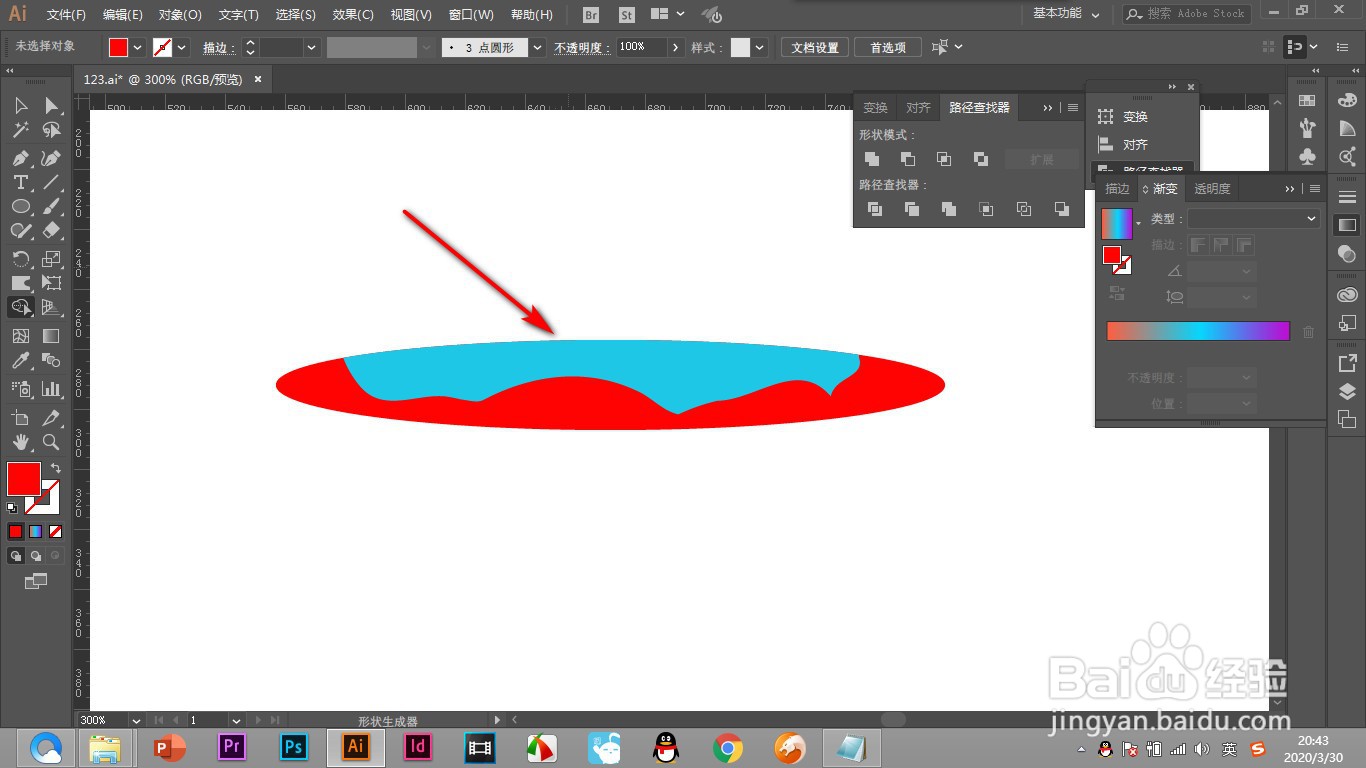Image resolution: width=1366 pixels, height=768 pixels.
Task: Pick the Gradient tool in toolbox
Action: click(51, 336)
